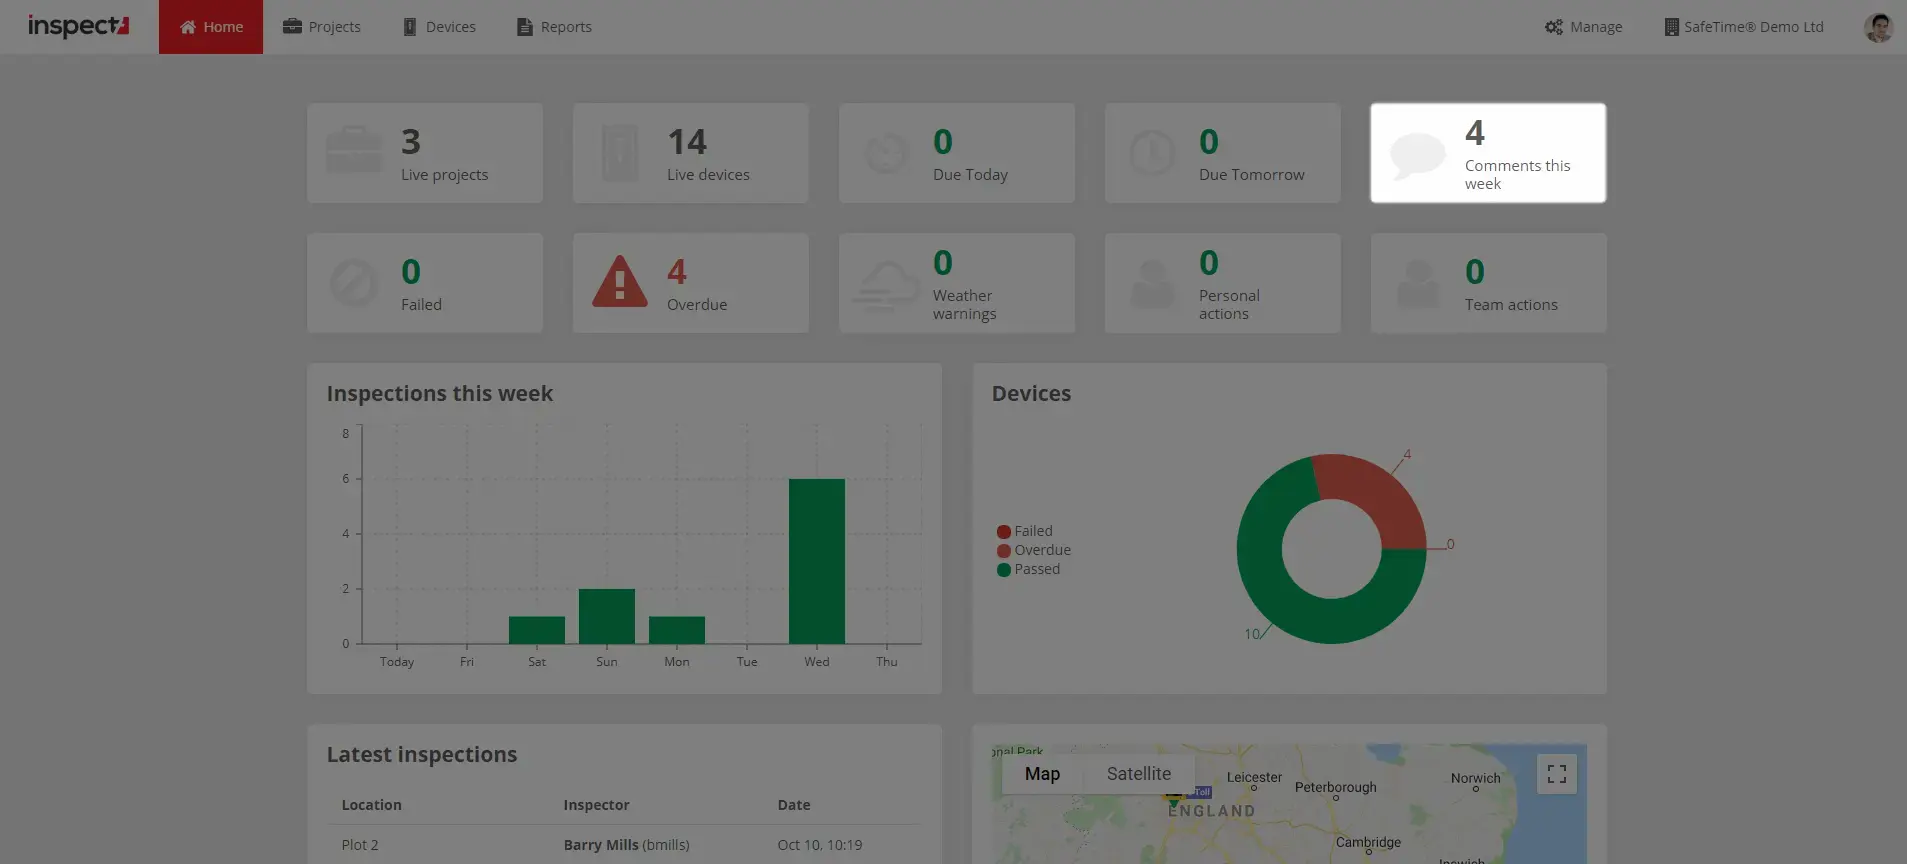This screenshot has width=1907, height=864.
Task: Click the Due Tomorrow clock icon
Action: tap(1152, 153)
